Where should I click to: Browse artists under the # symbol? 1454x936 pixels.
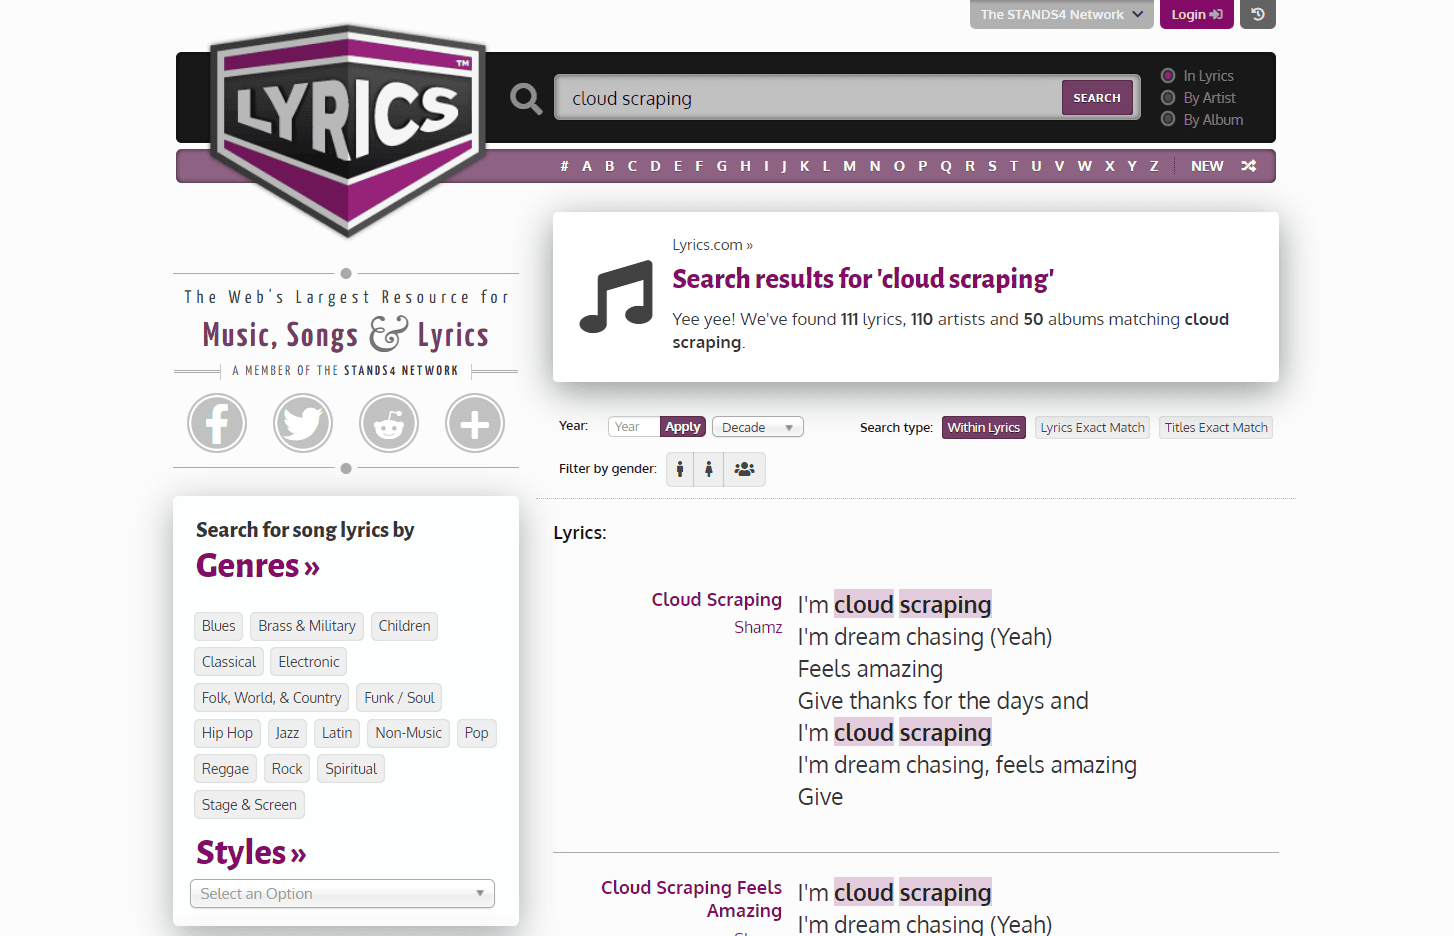[x=564, y=166]
